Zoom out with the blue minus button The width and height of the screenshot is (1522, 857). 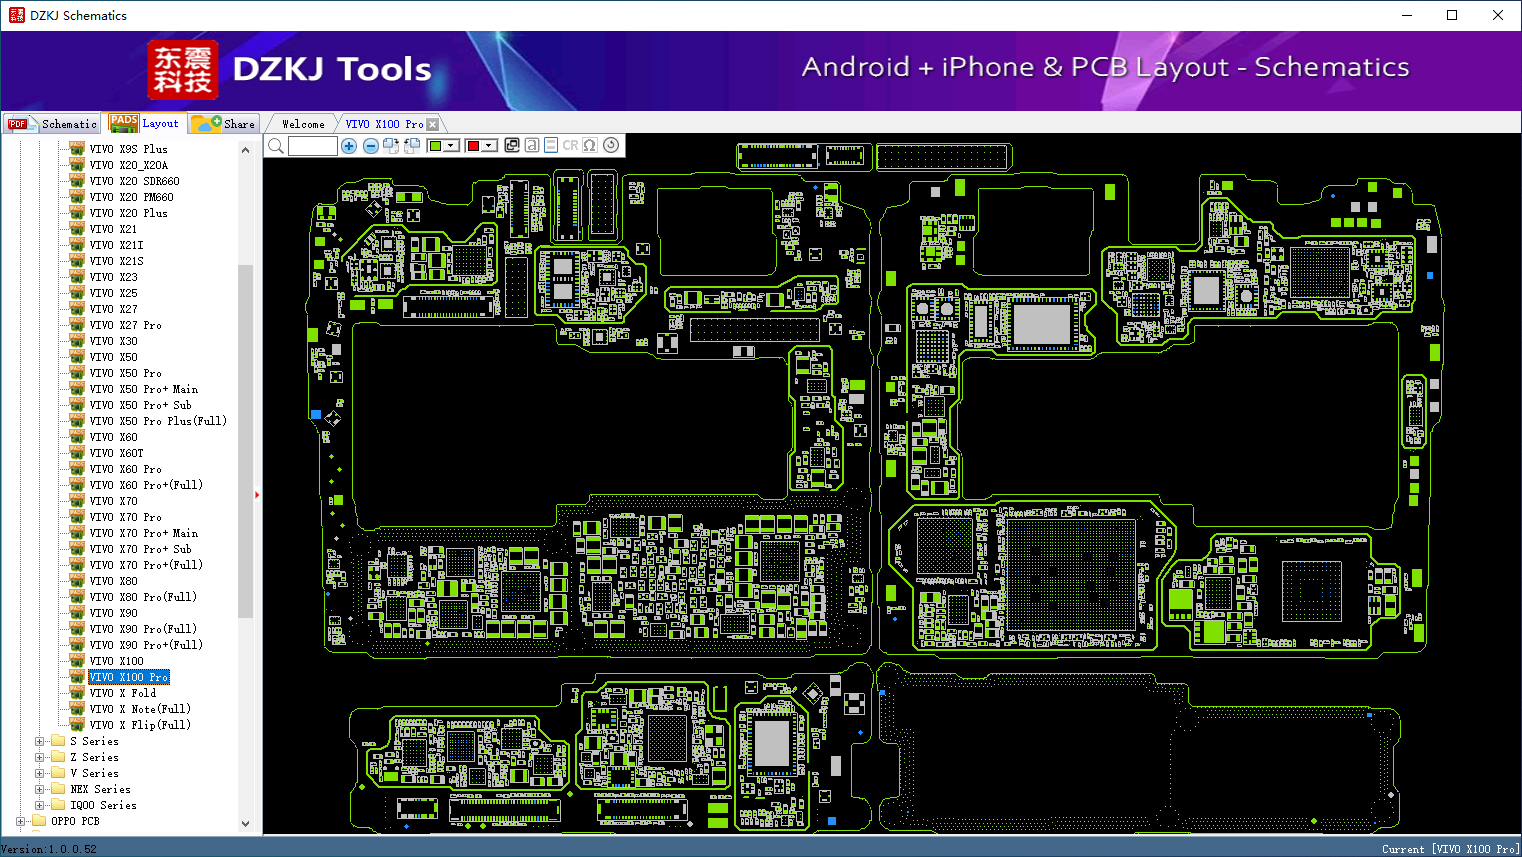[370, 146]
